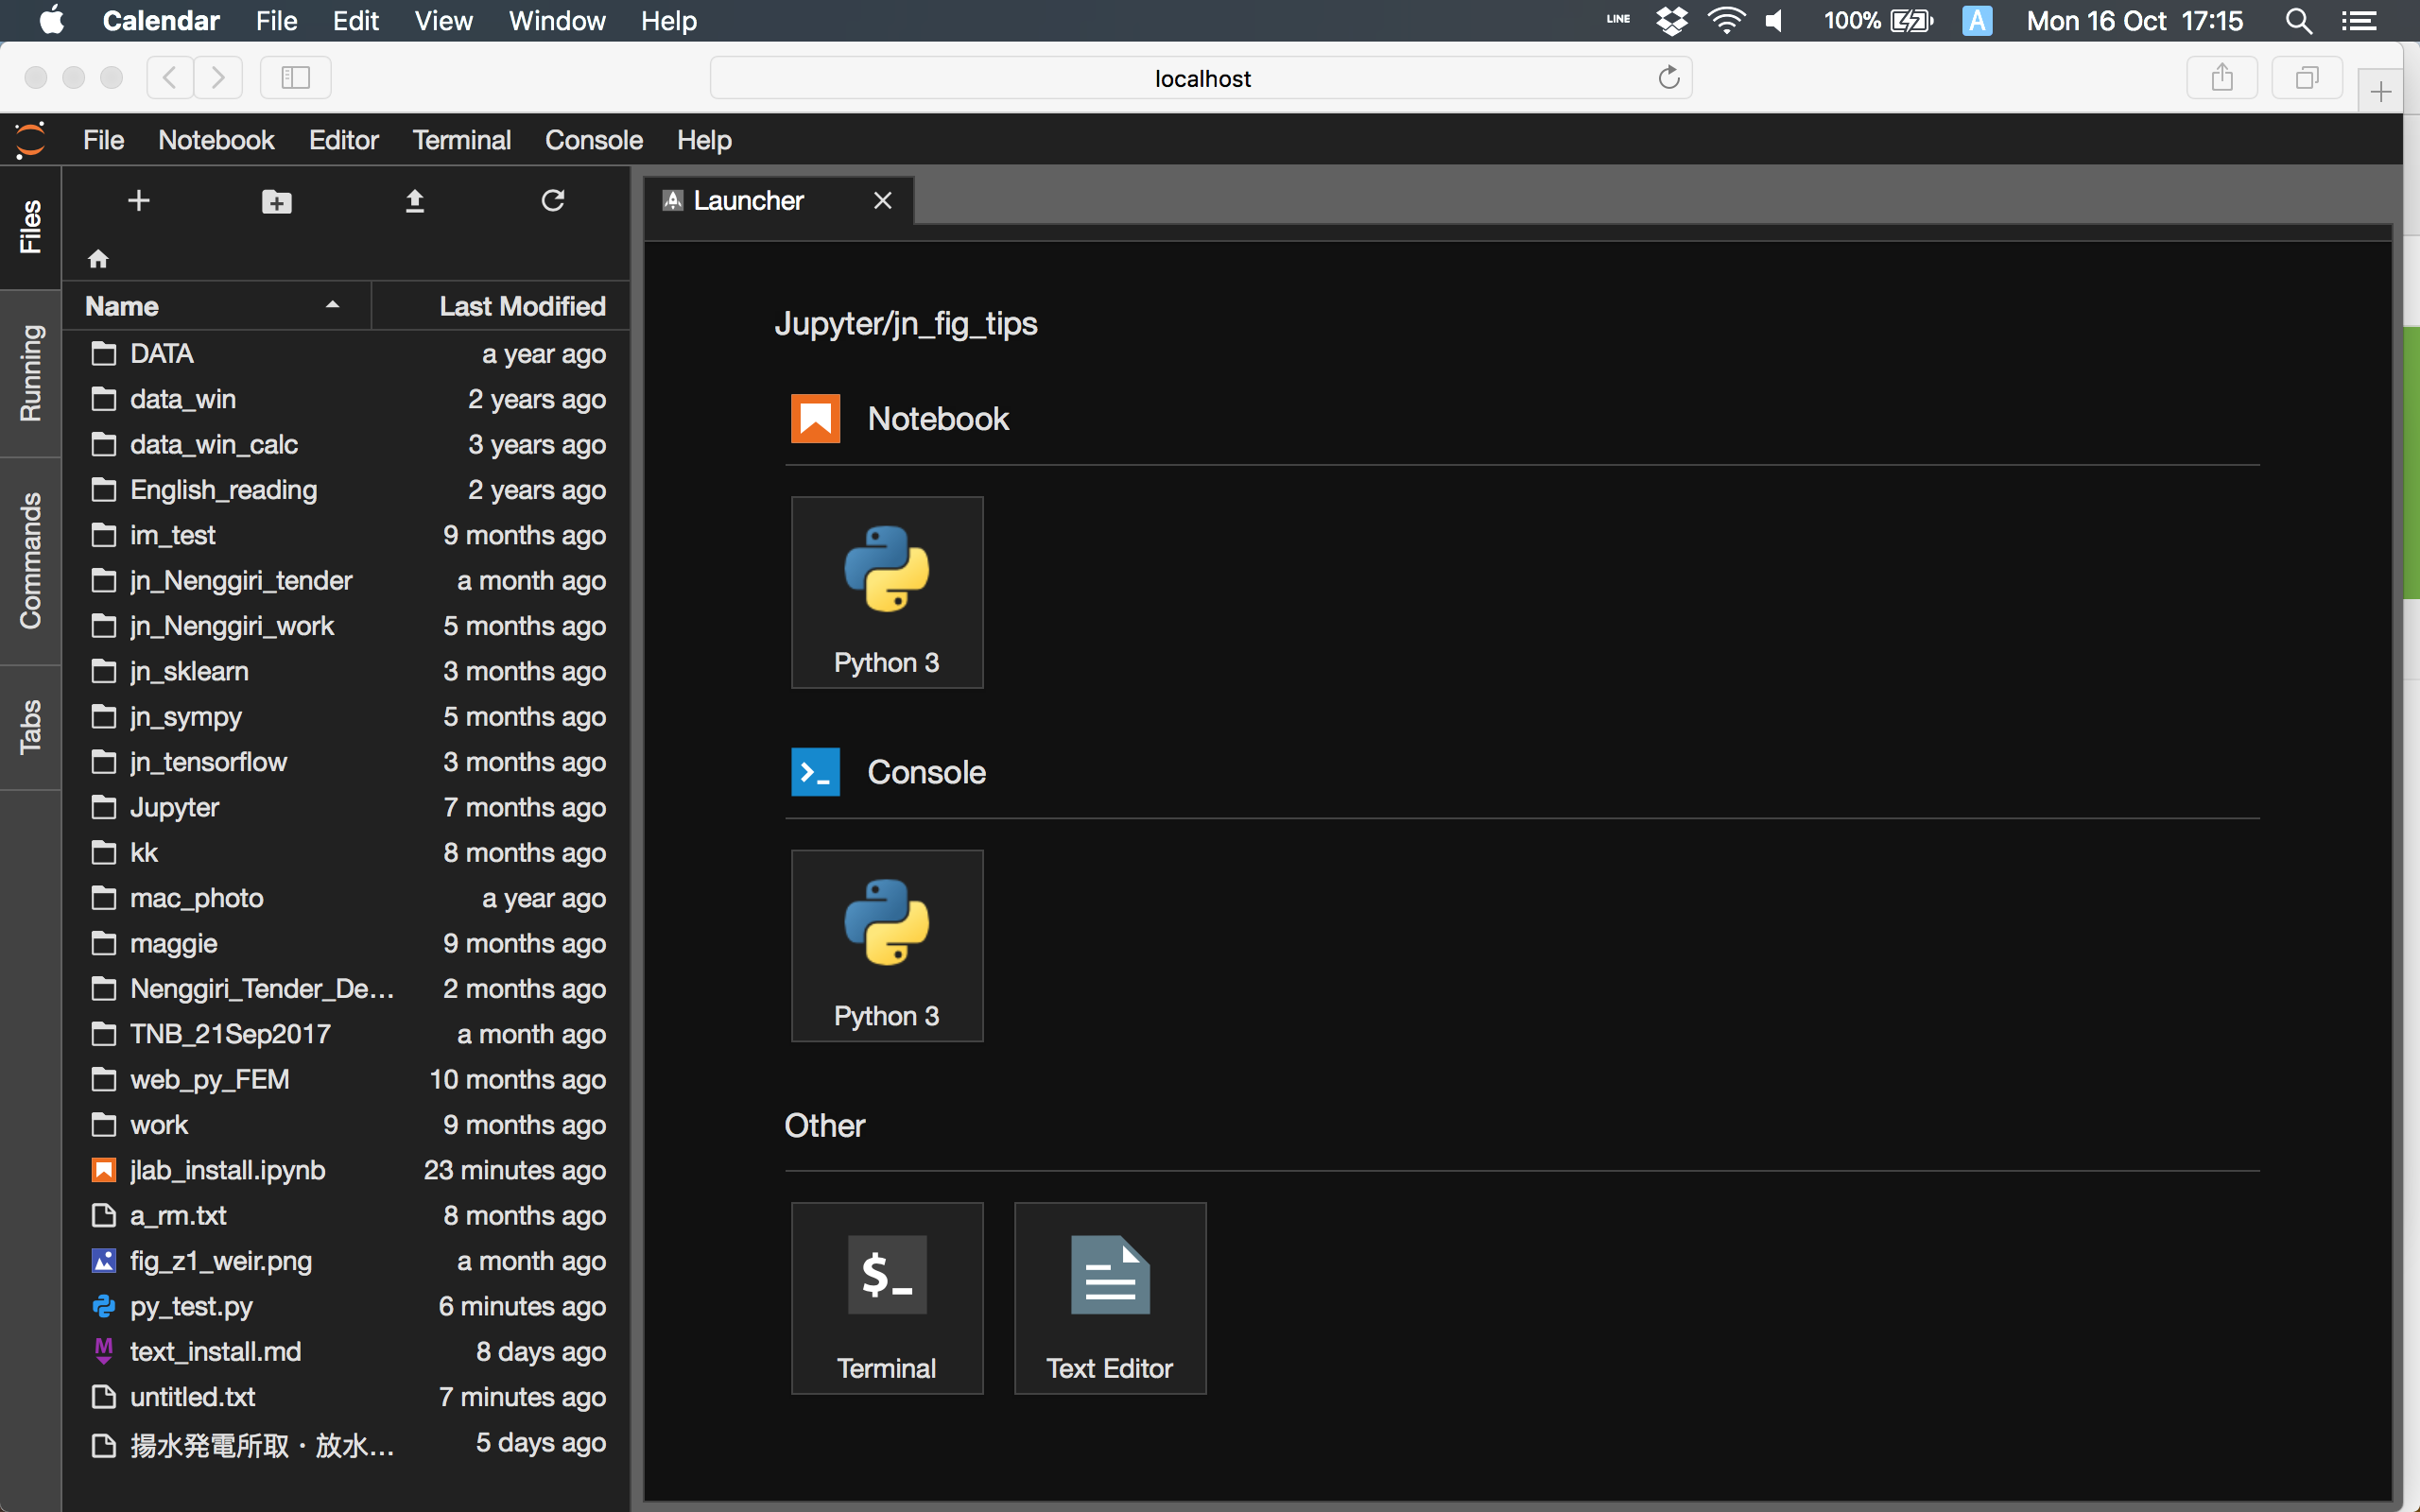
Task: Open the macOS Window menu
Action: pyautogui.click(x=557, y=20)
